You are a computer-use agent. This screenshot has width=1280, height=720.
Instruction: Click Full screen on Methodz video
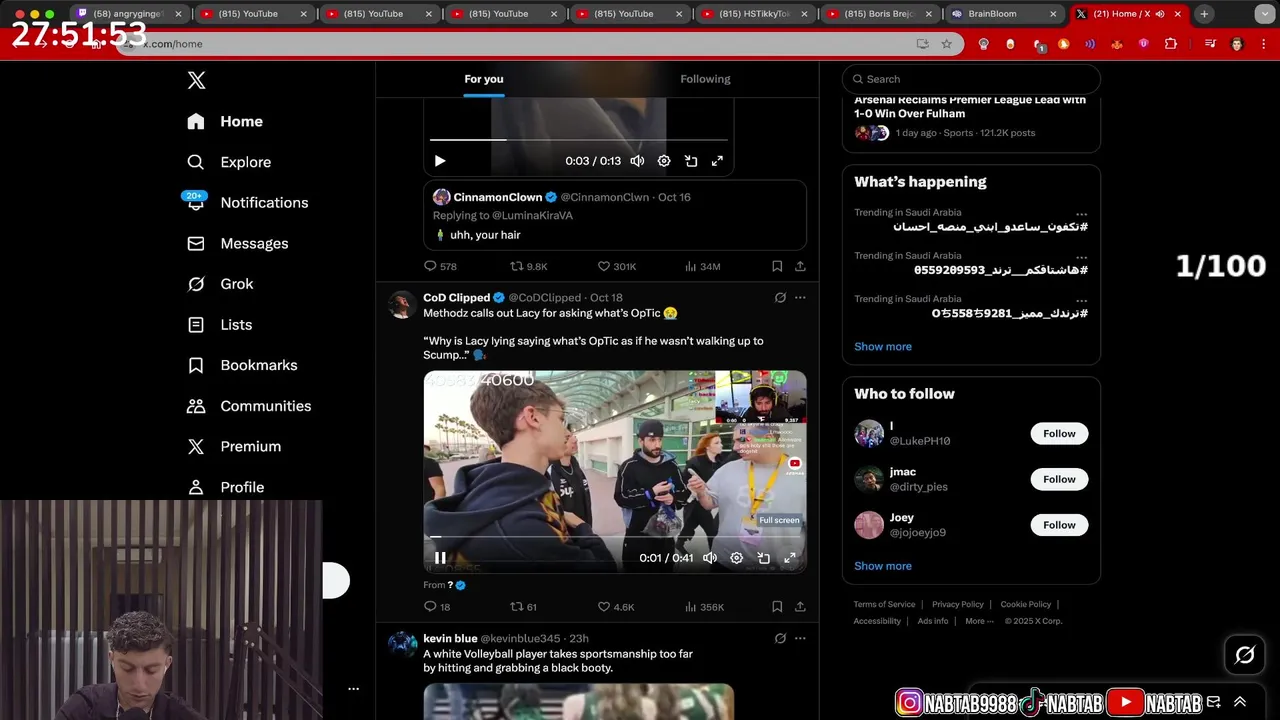coord(790,558)
